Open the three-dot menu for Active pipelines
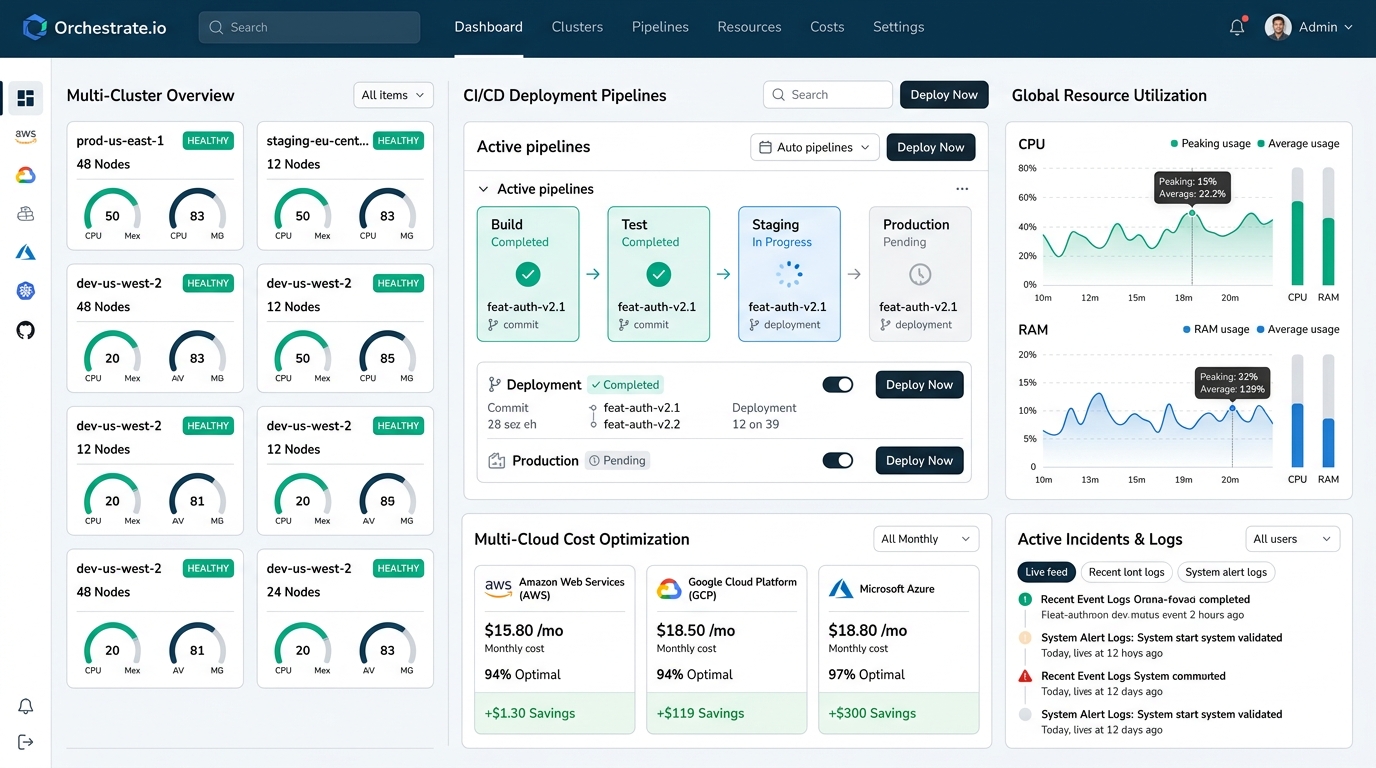The height and width of the screenshot is (768, 1376). point(962,189)
